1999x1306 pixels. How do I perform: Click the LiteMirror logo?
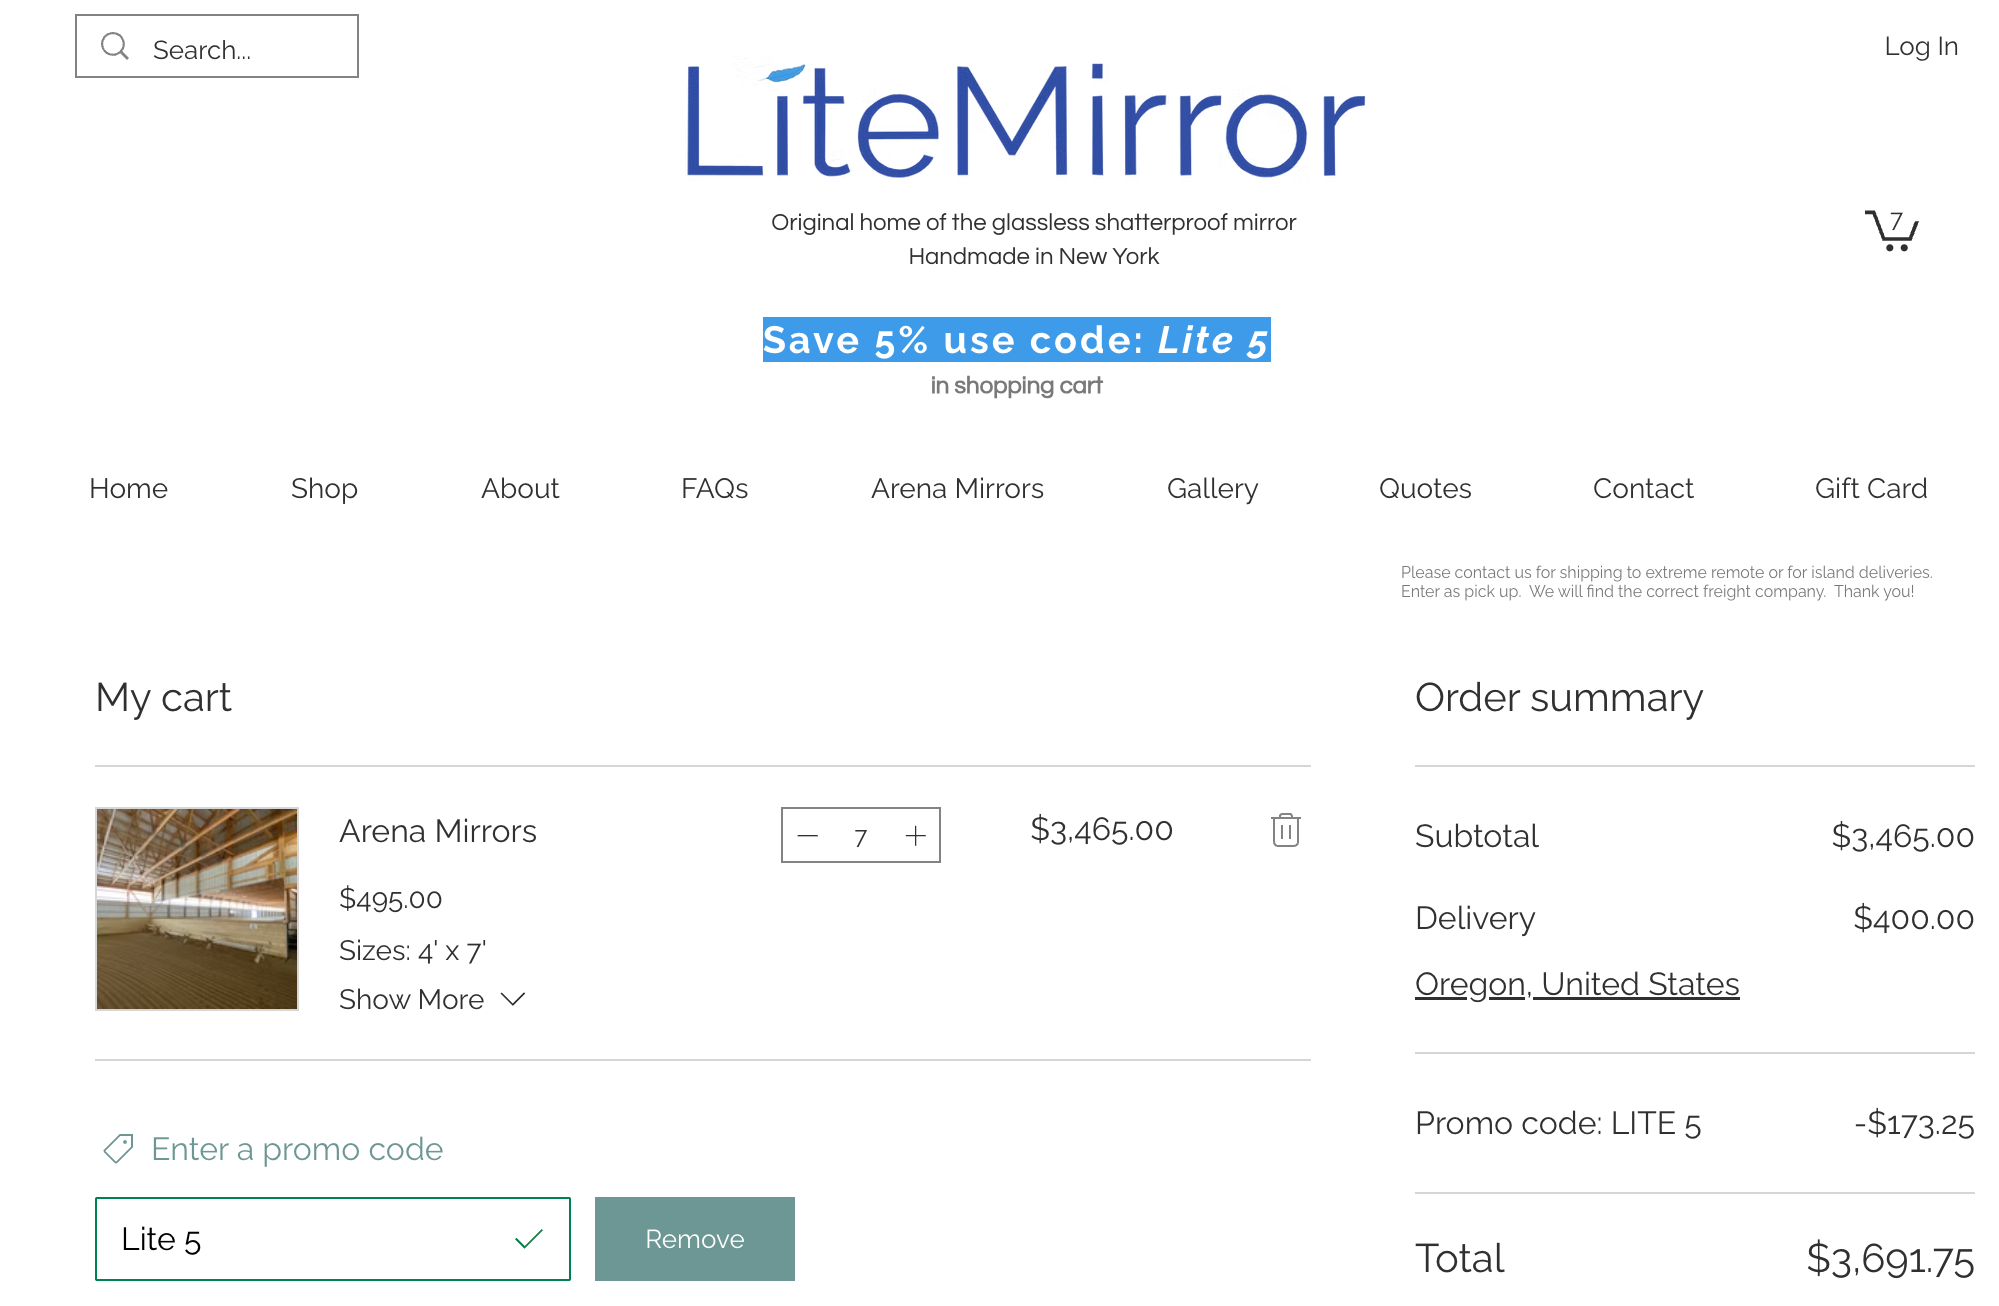pos(1024,122)
